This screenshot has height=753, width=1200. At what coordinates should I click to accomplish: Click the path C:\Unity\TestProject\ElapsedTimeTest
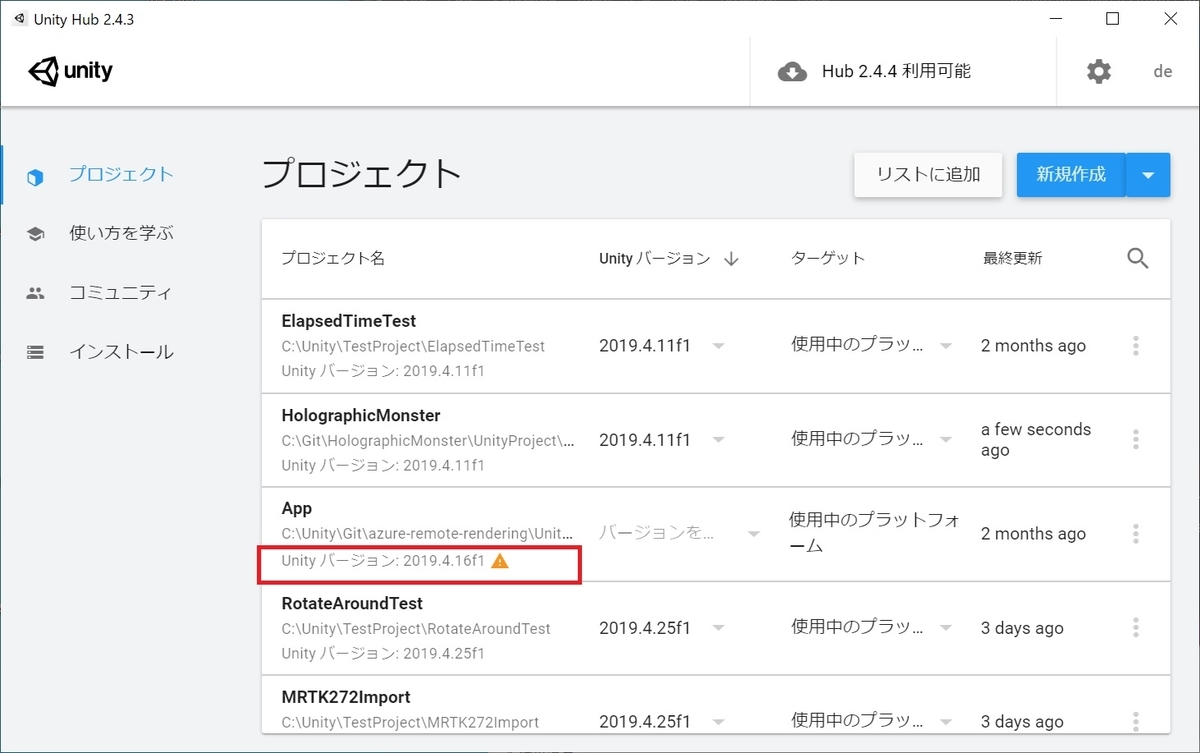tap(413, 346)
